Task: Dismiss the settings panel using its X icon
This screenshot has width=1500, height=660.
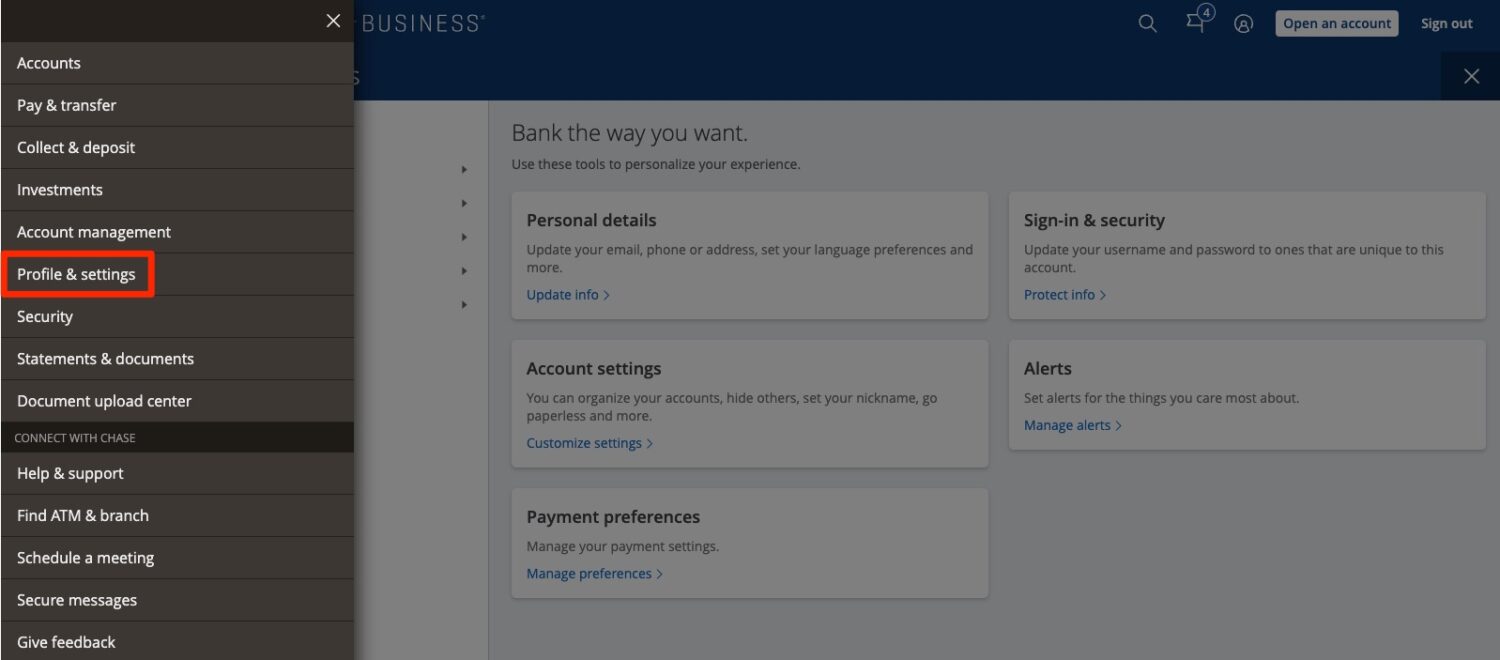Action: point(1471,75)
